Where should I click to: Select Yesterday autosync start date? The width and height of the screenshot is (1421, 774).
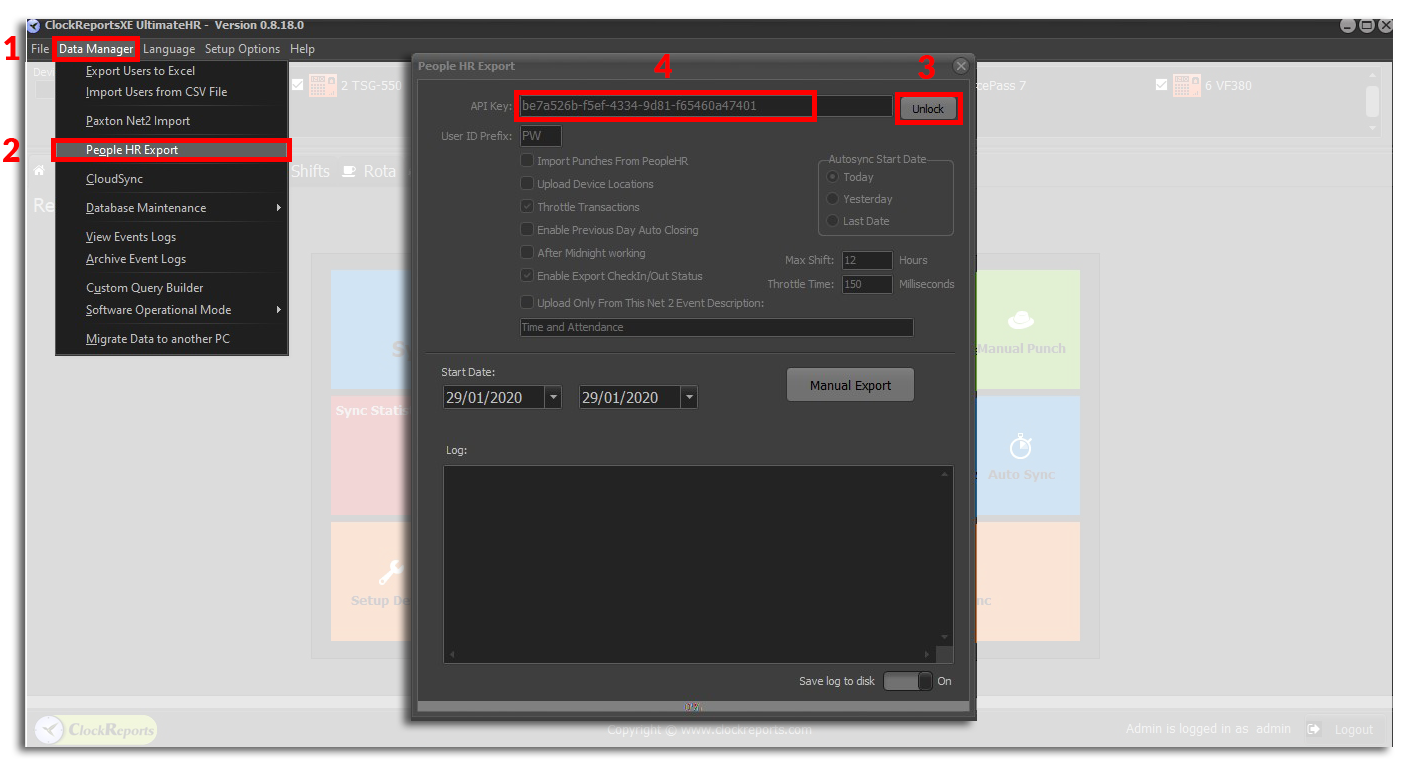pyautogui.click(x=833, y=199)
